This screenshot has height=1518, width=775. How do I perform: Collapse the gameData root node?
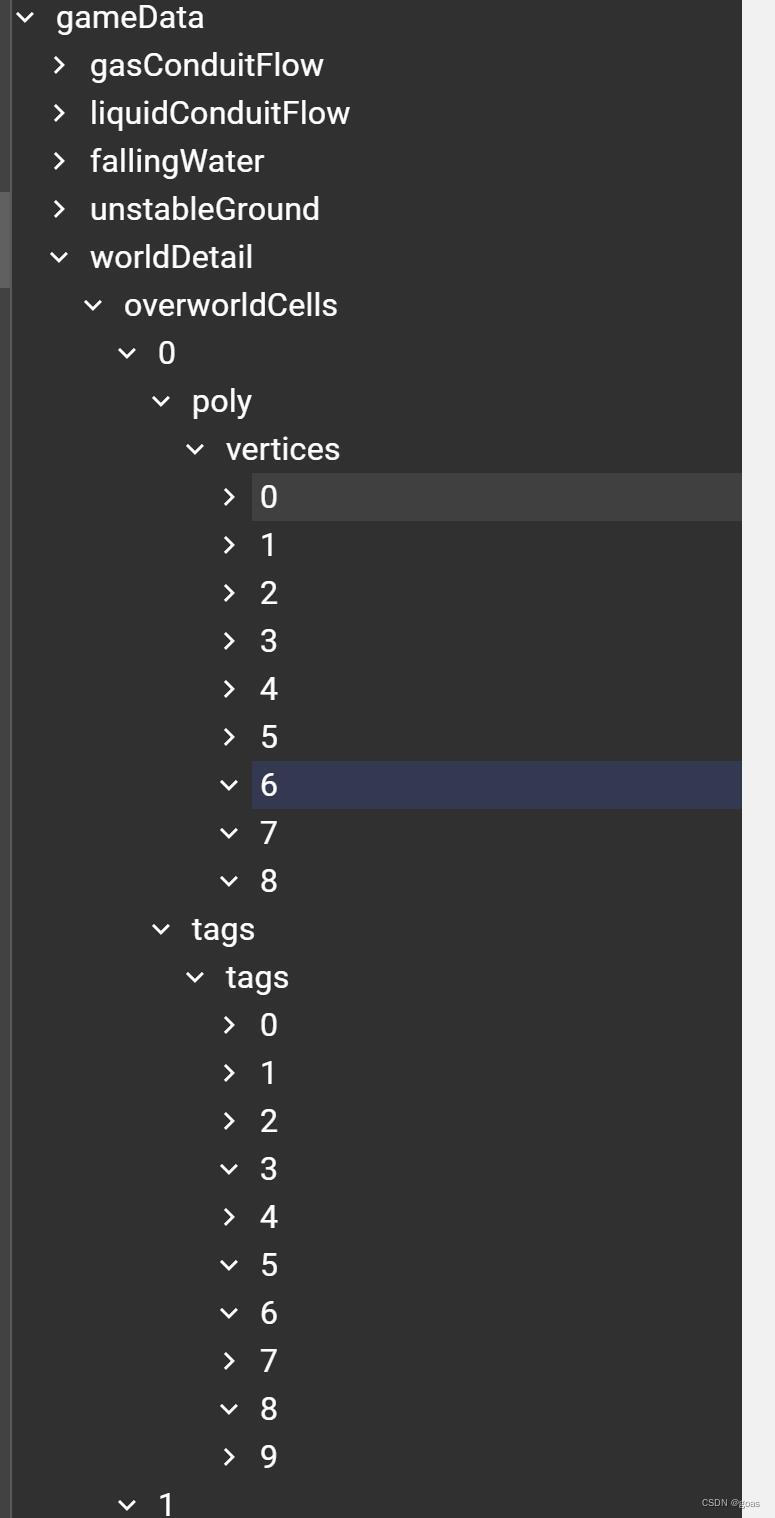coord(25,17)
